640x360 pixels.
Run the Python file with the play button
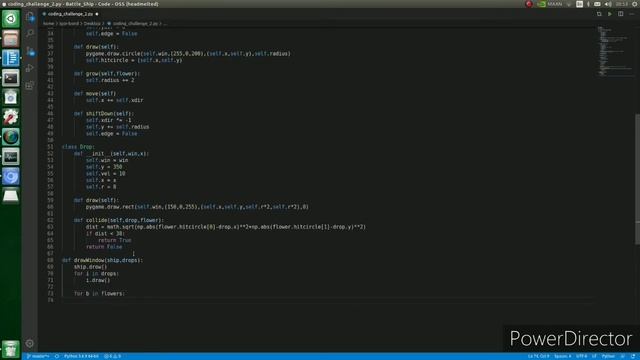[610, 14]
